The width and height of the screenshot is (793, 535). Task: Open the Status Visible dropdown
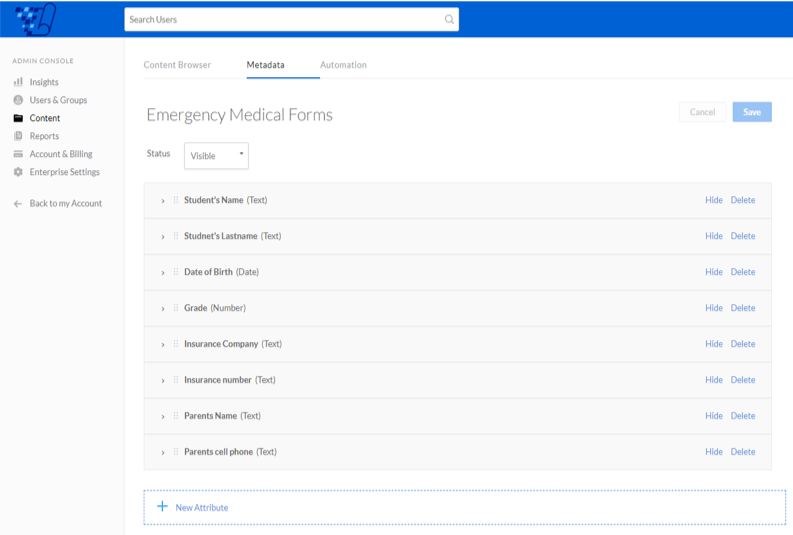point(216,156)
